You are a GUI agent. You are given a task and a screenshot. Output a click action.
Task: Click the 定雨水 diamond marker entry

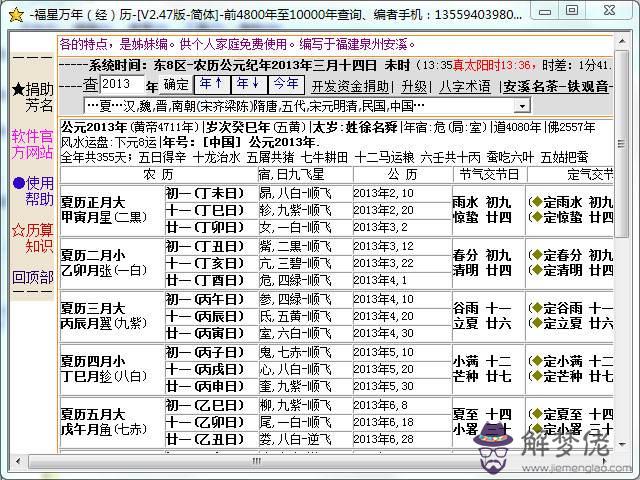(x=571, y=200)
